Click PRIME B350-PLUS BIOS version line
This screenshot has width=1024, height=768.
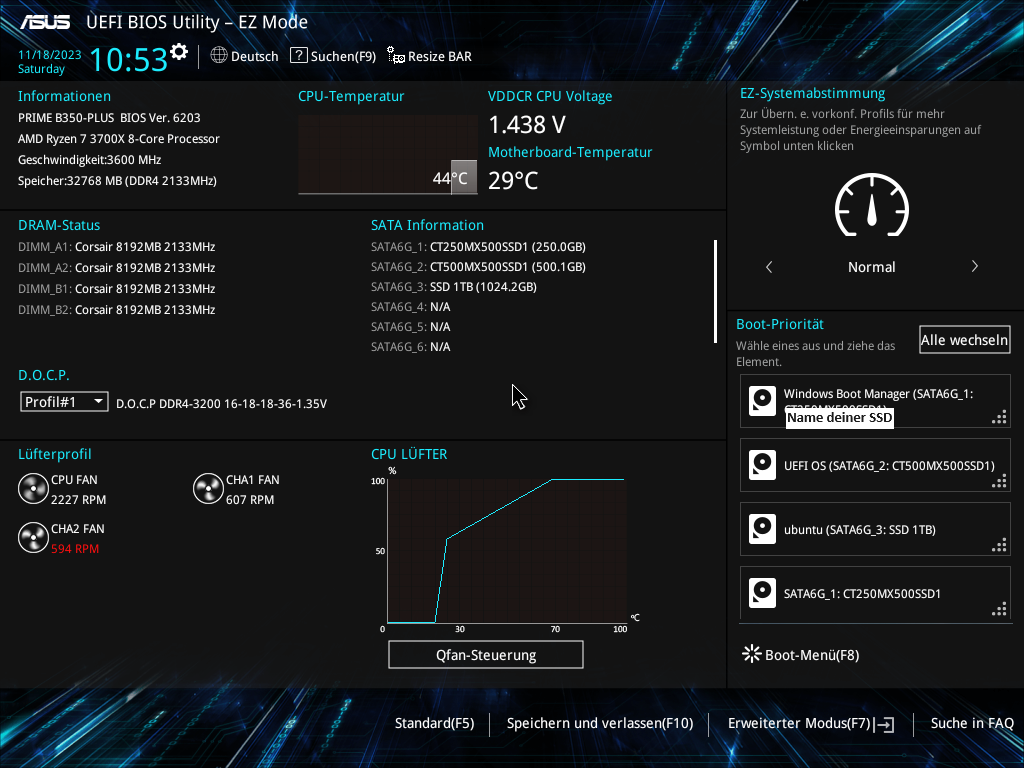point(109,118)
